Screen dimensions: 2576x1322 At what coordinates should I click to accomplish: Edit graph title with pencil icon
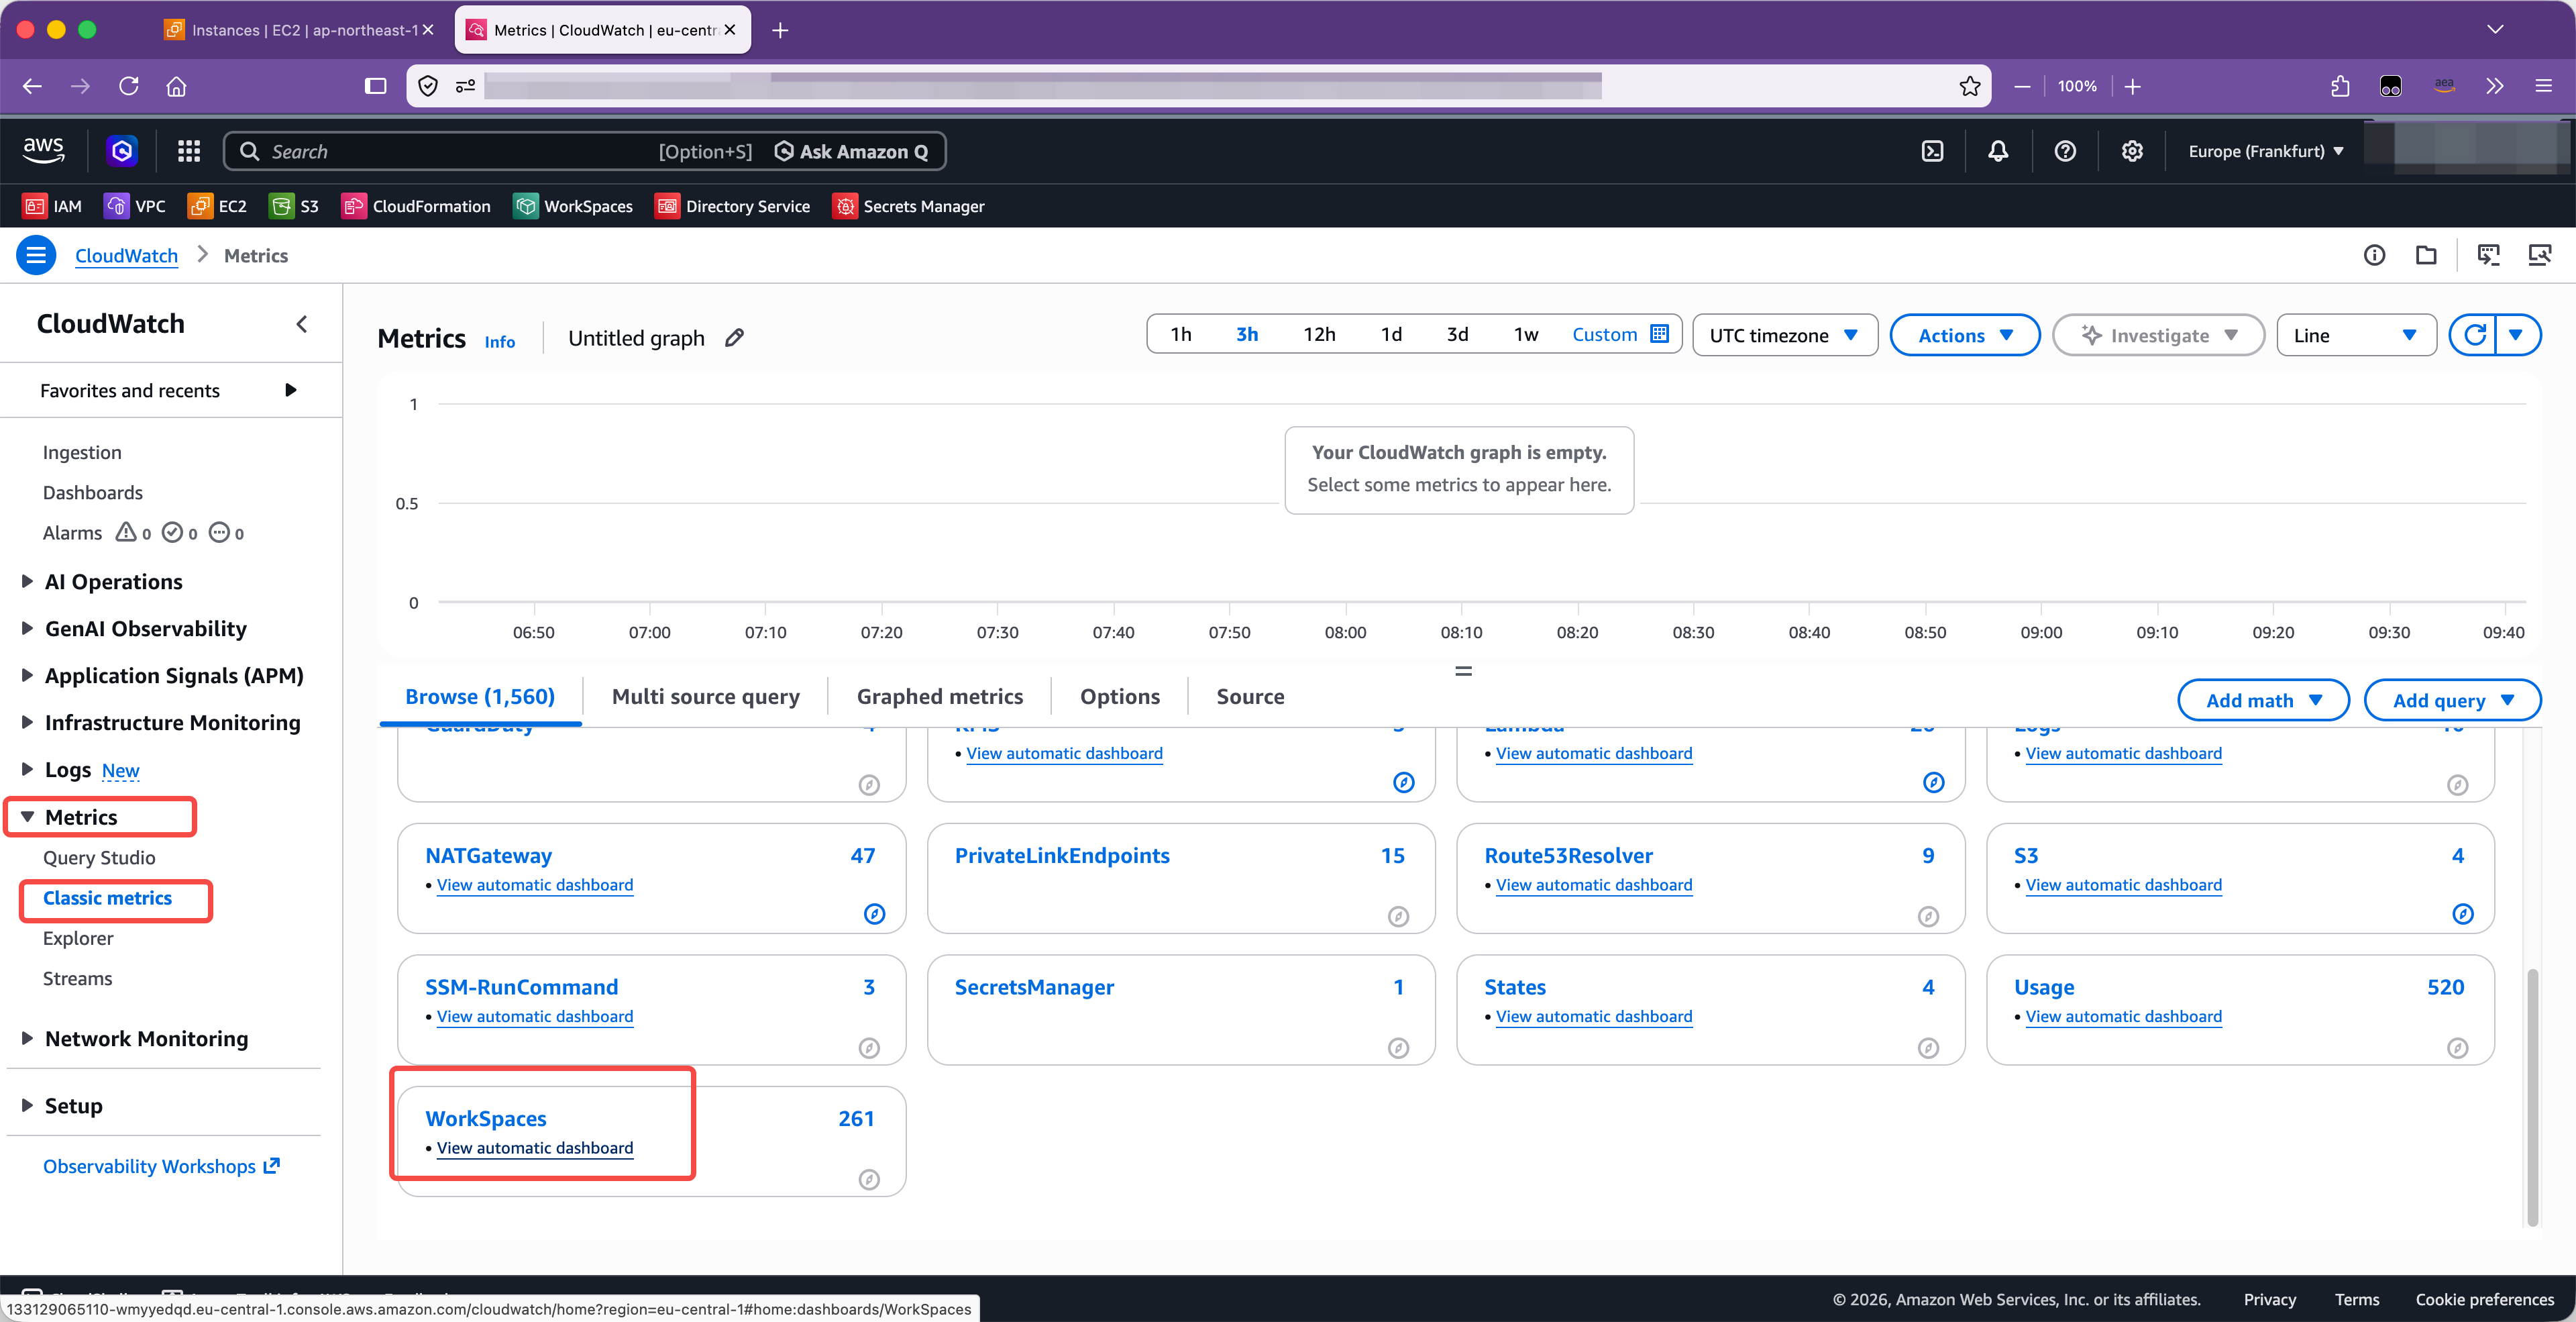pos(734,337)
